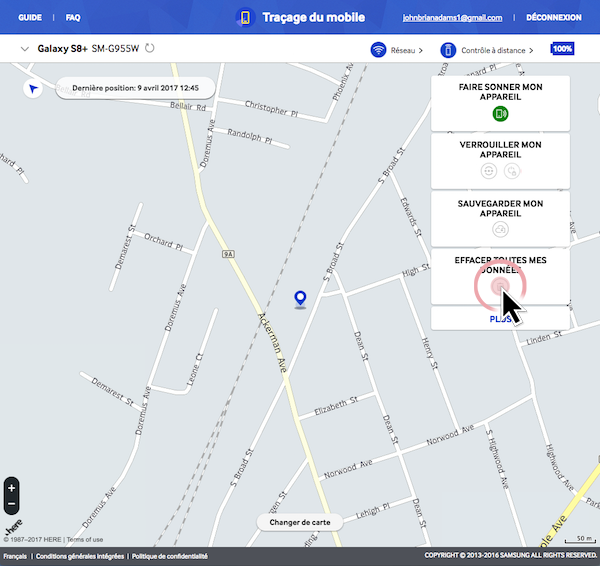Select SAUVEGARDER MON APPAREIL card

(x=500, y=219)
